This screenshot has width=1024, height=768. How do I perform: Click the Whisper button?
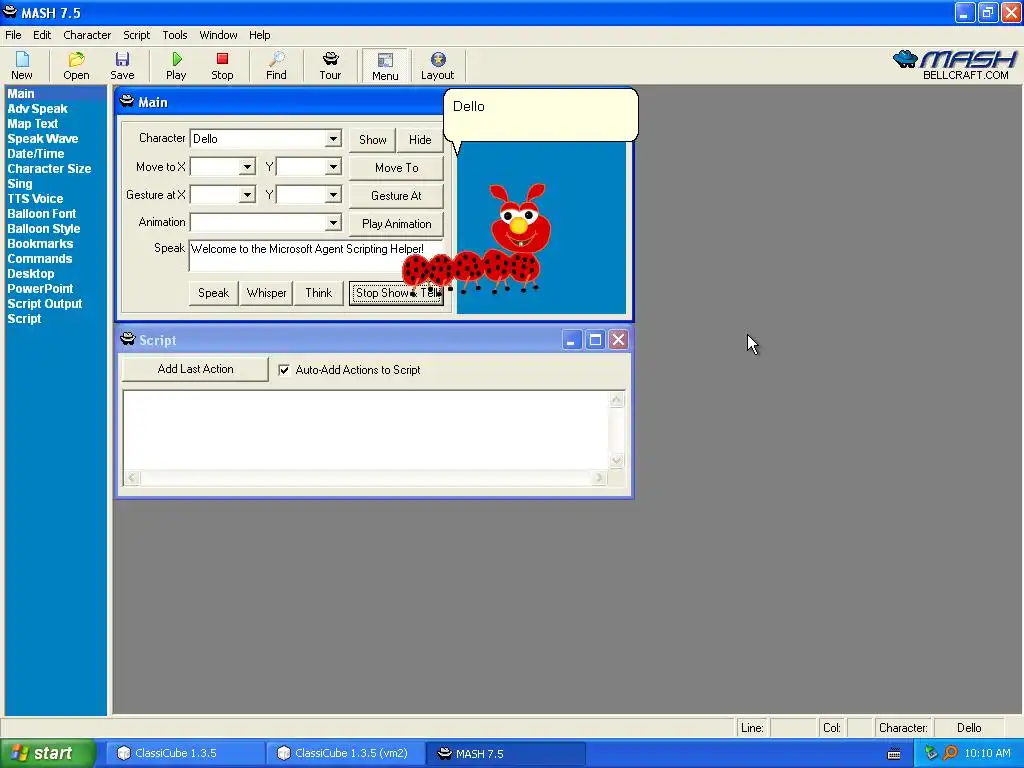click(x=266, y=293)
